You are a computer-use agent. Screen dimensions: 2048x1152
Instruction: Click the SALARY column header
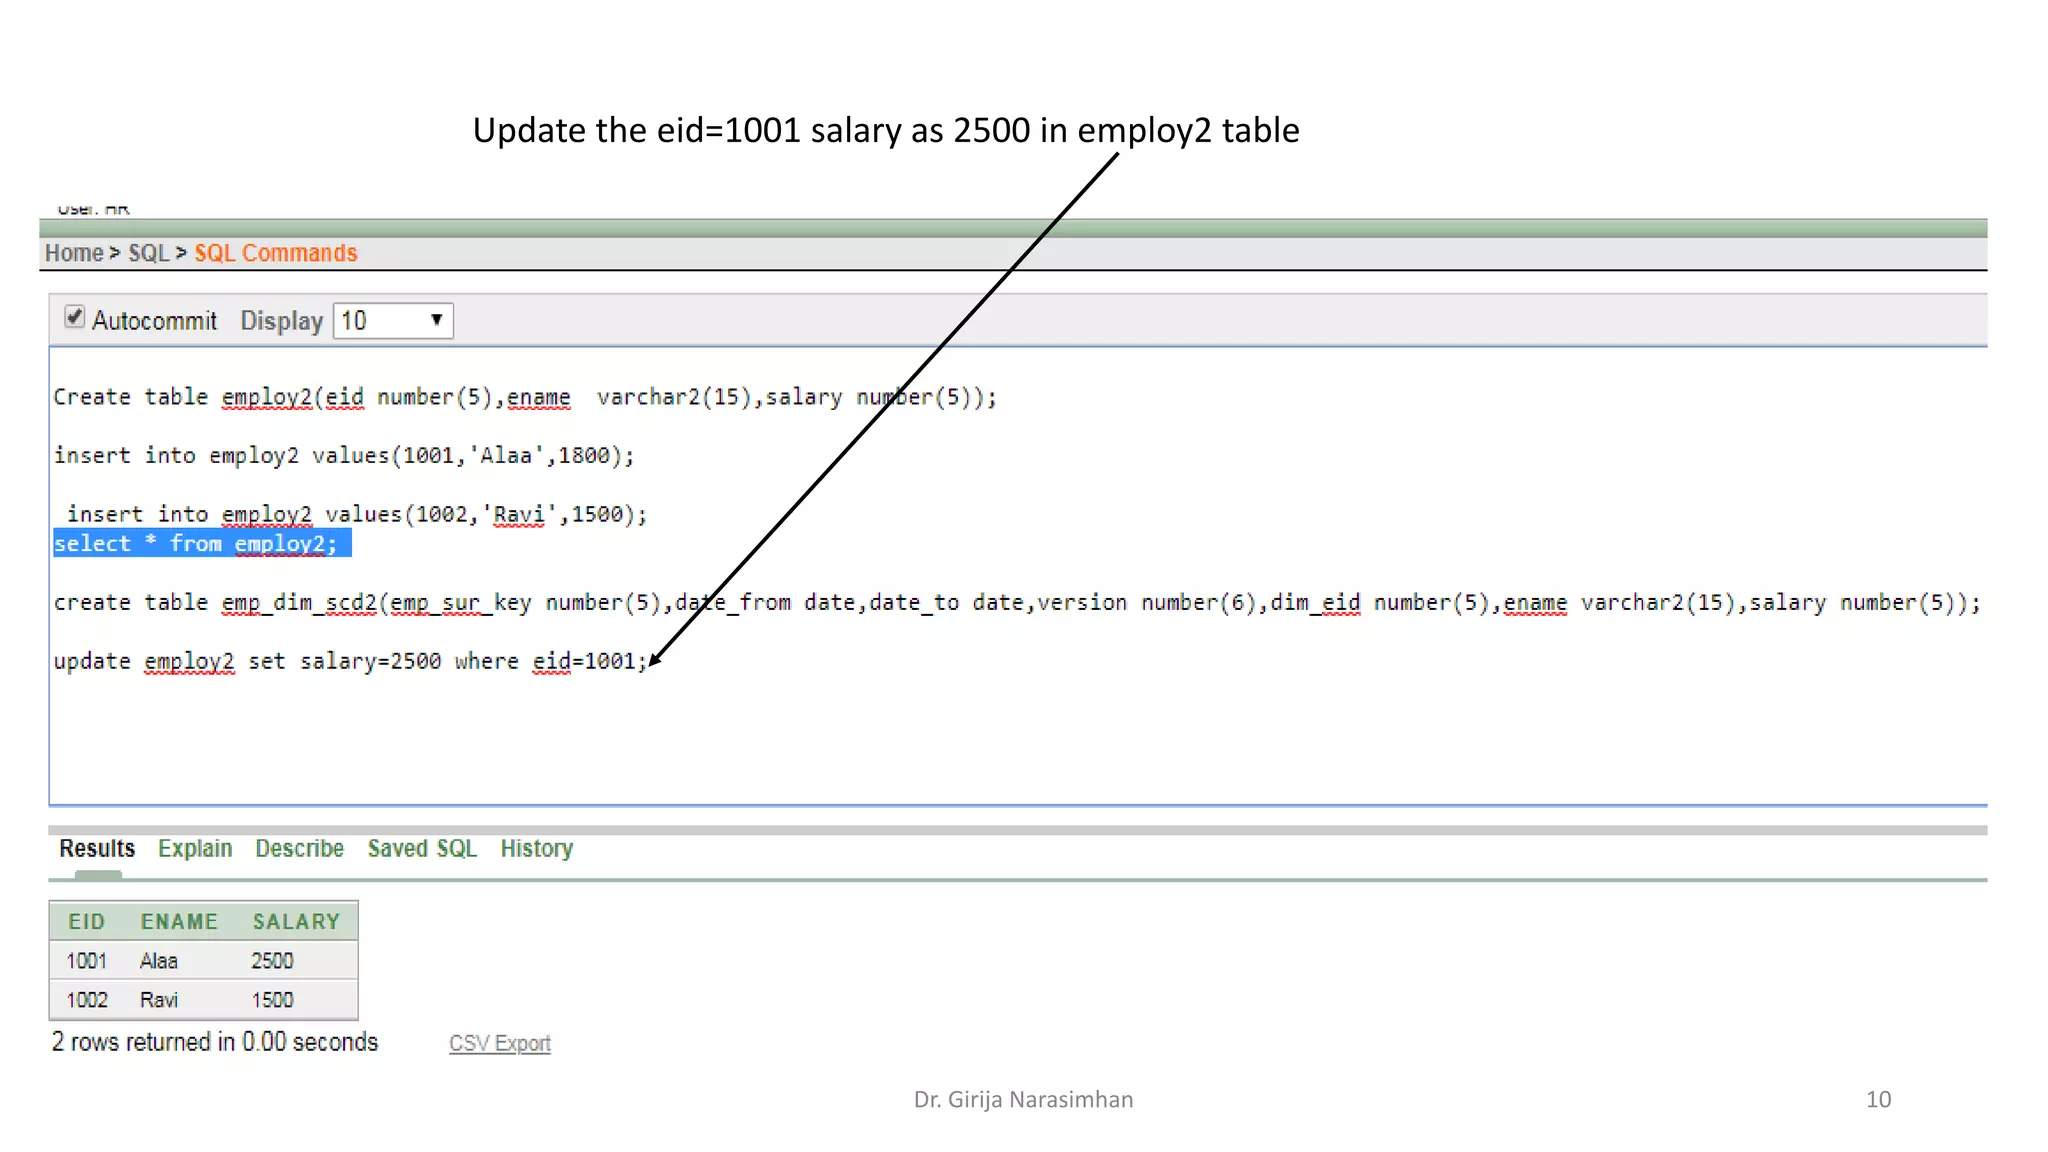click(x=297, y=922)
